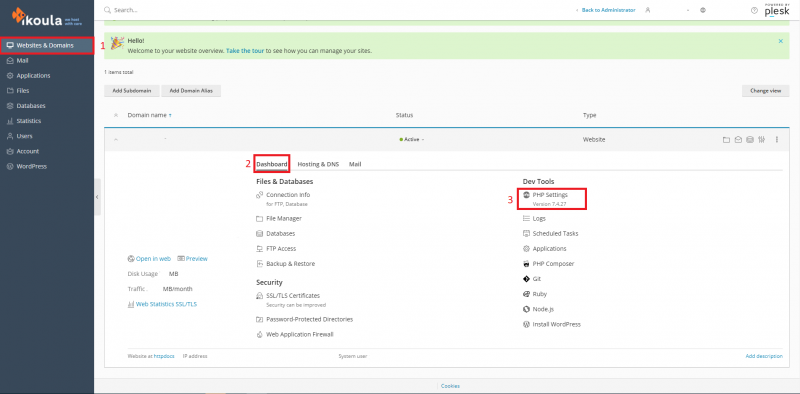Screen dimensions: 800x394
Task: Open File Manager
Action: pyautogui.click(x=284, y=218)
